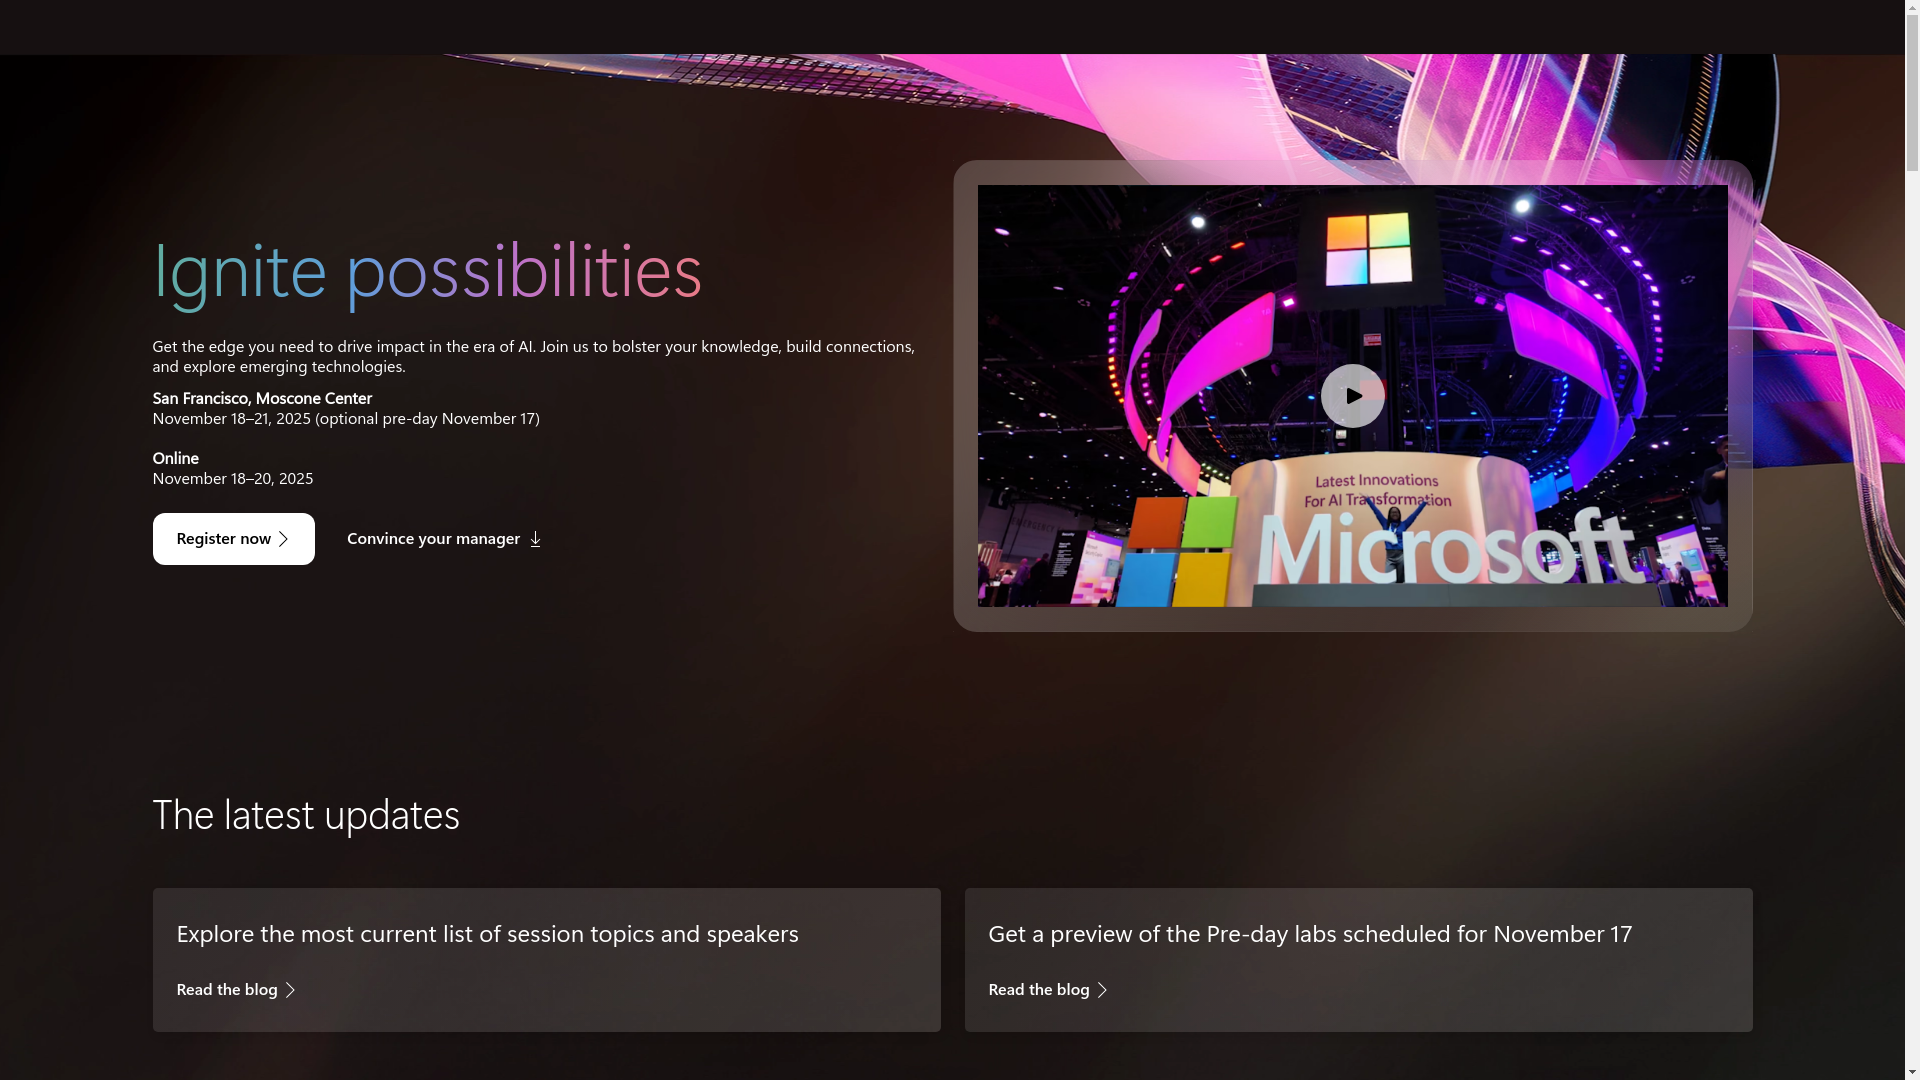Viewport: 1920px width, 1080px height.
Task: Click the scrollbar up arrow
Action: coord(1912,8)
